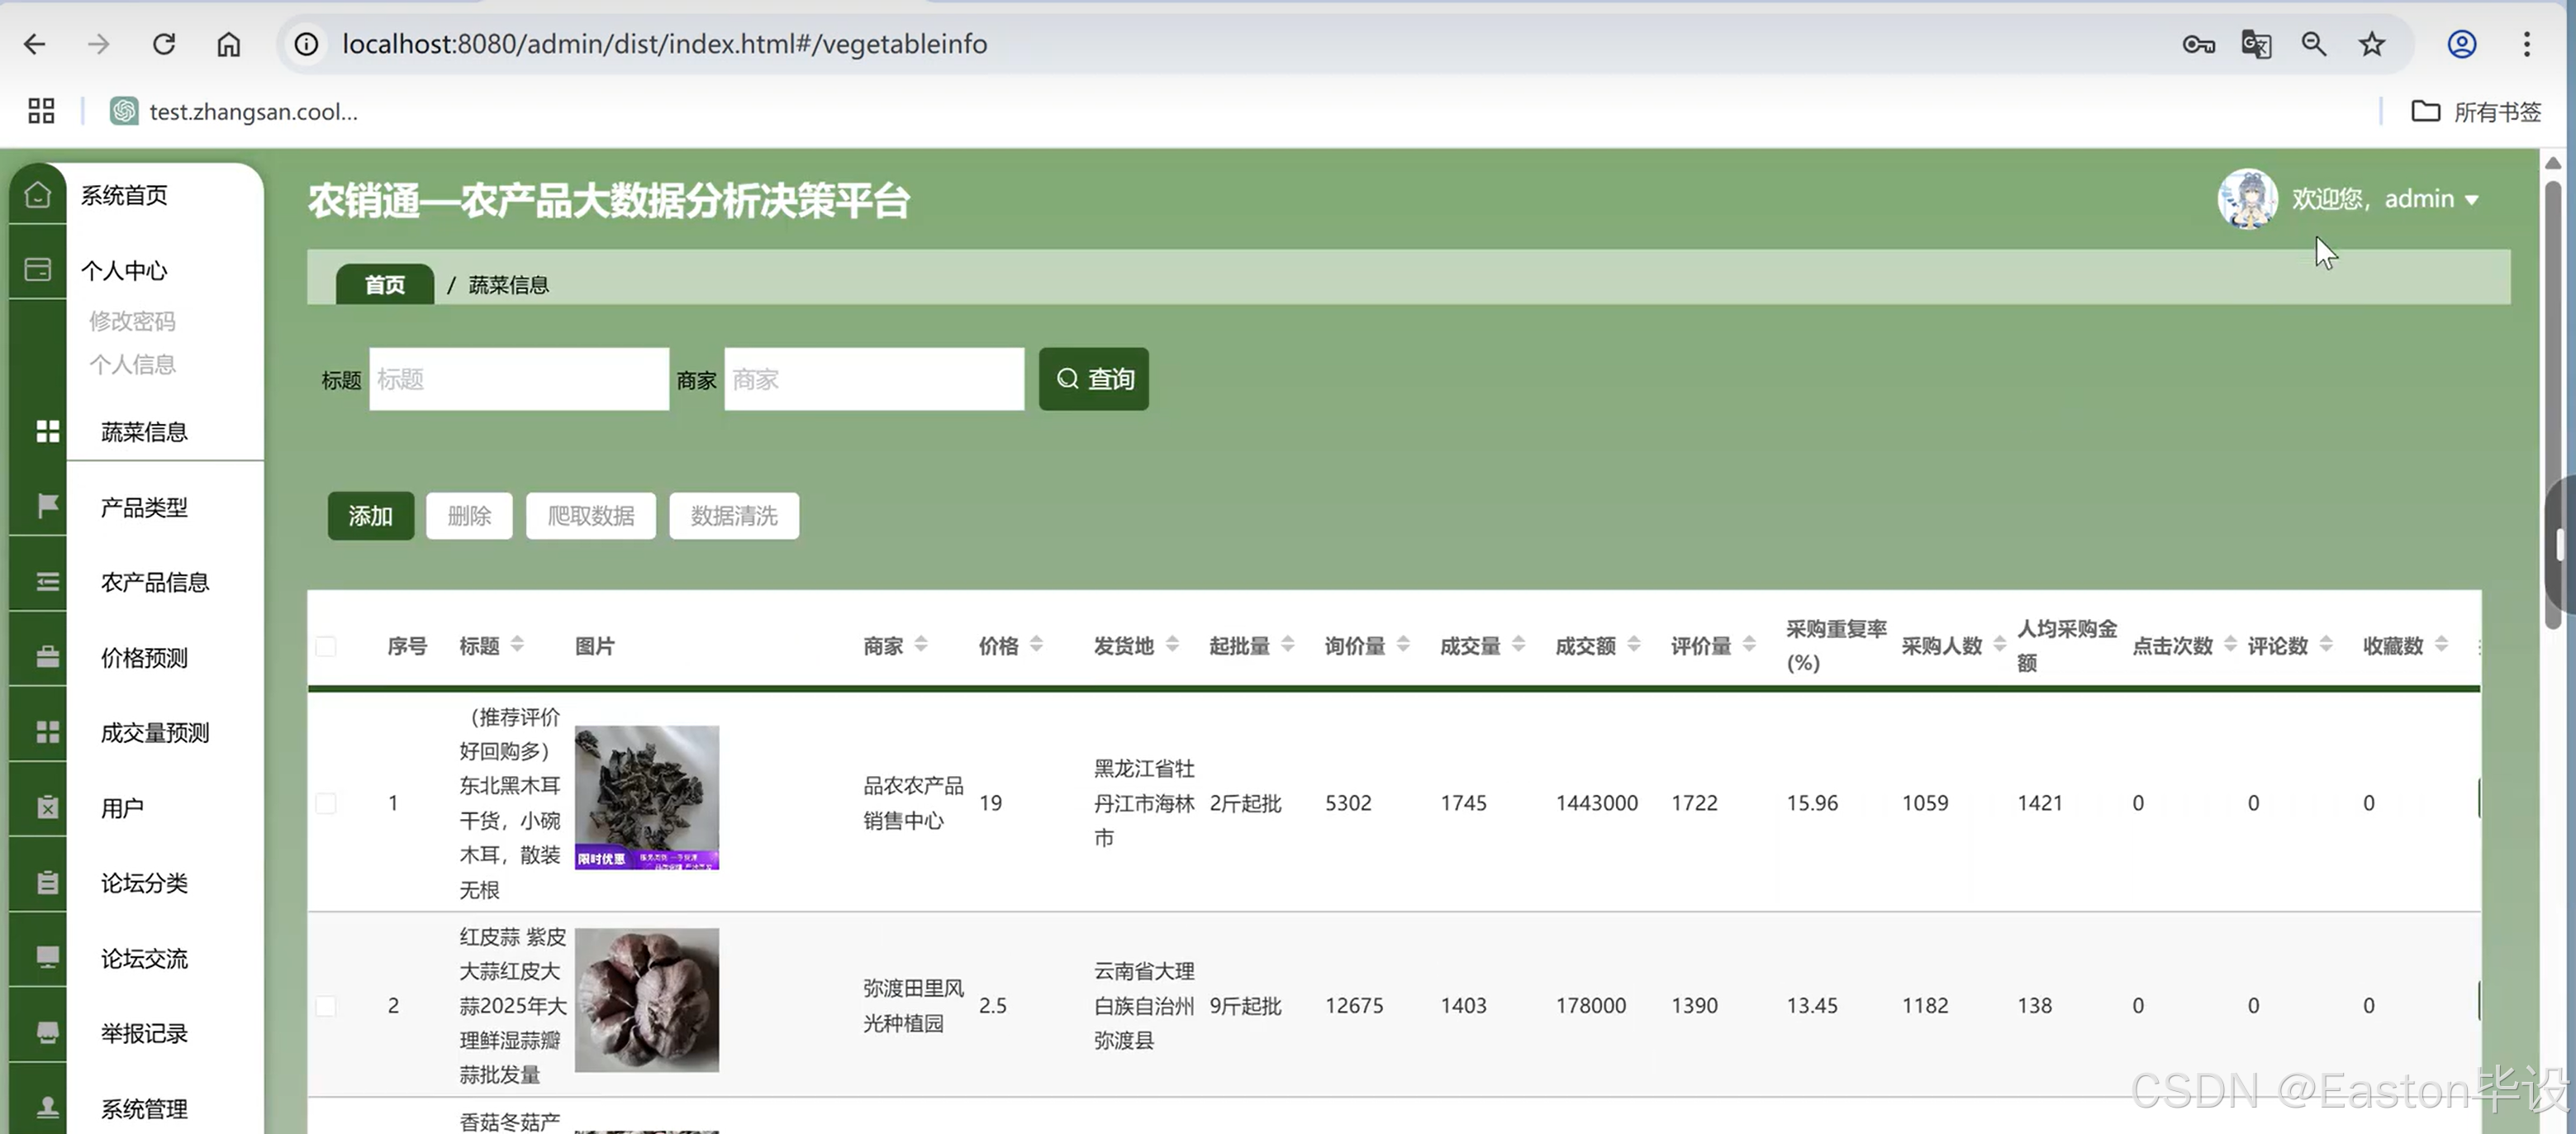Click the browser home icon
2576x1134 pixels.
(x=229, y=44)
